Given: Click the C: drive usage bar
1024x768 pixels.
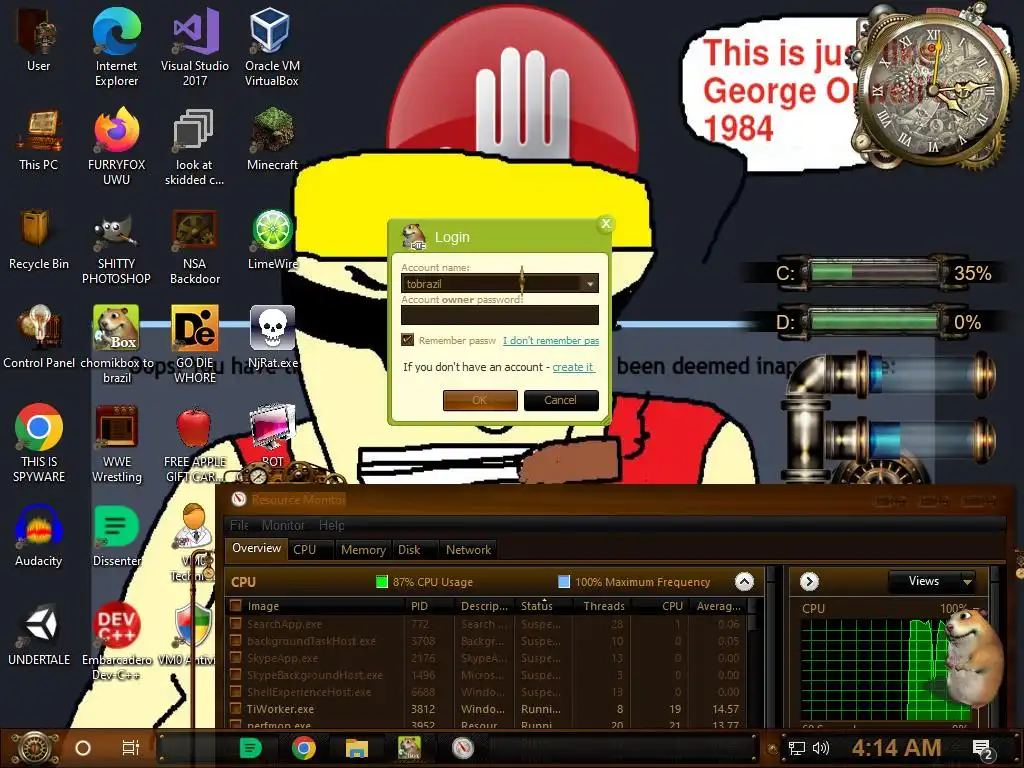Looking at the screenshot, I should pos(872,273).
